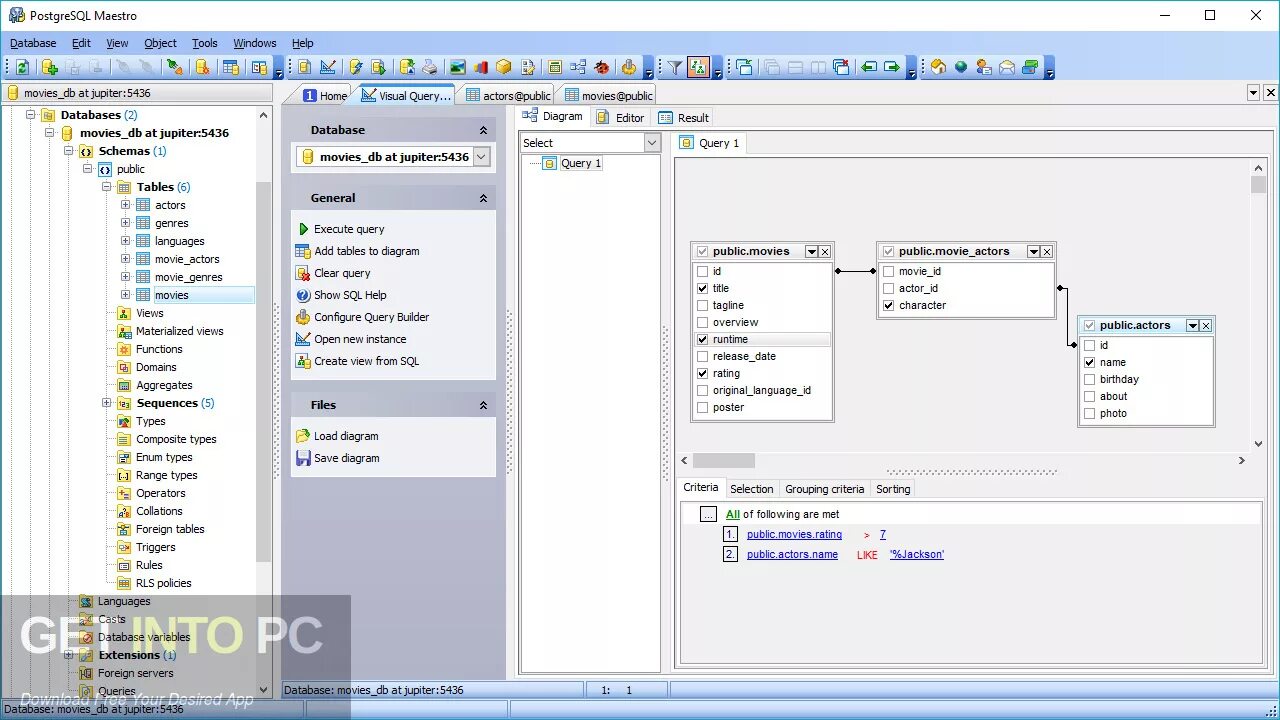Click the globe icon in the toolbar

coord(961,67)
